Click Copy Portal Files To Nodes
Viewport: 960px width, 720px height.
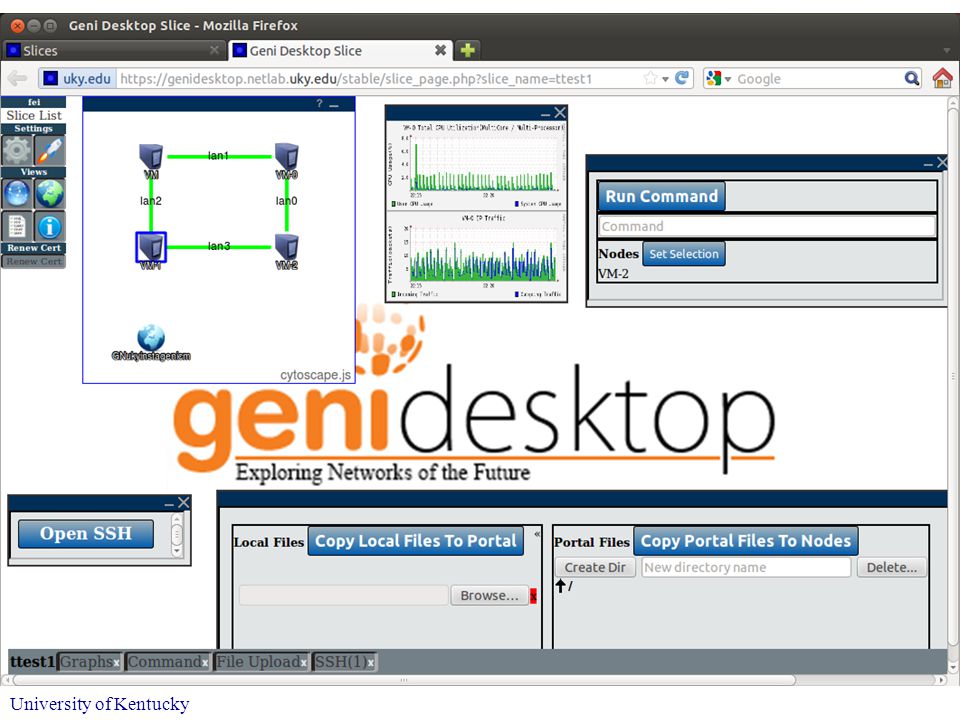[x=746, y=541]
